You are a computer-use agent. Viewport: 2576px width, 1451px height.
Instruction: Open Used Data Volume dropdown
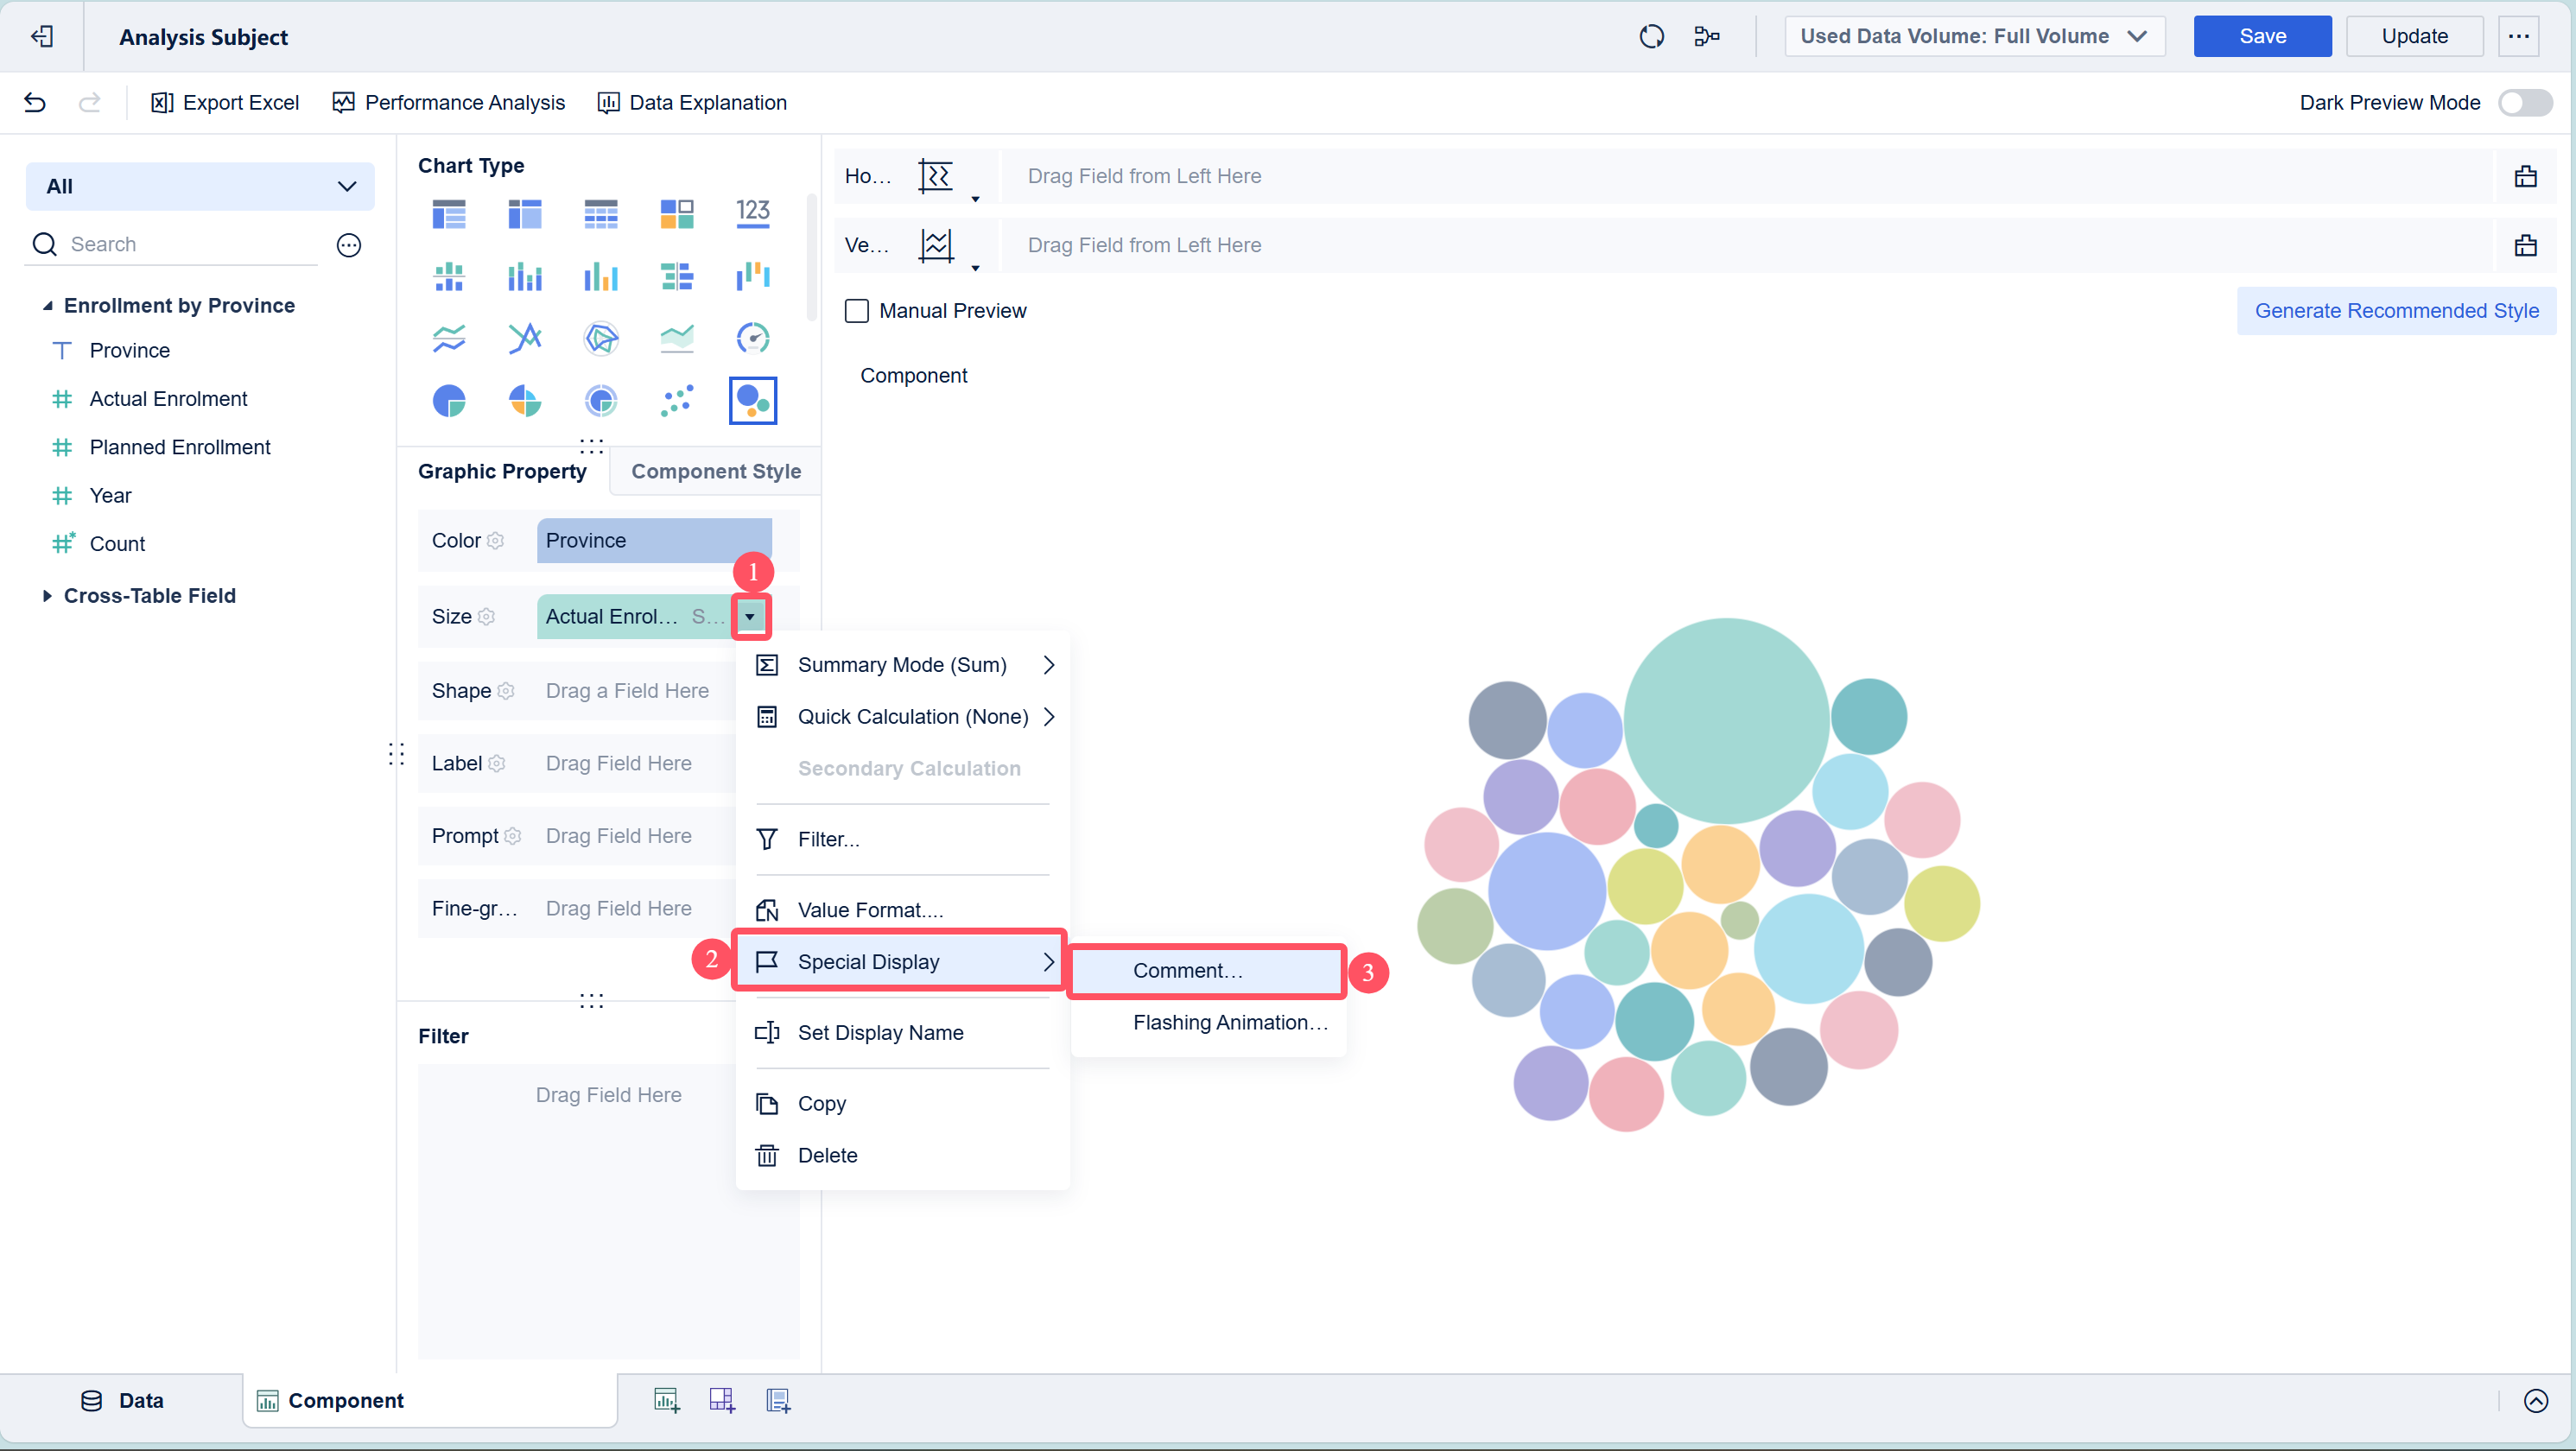pos(1974,37)
